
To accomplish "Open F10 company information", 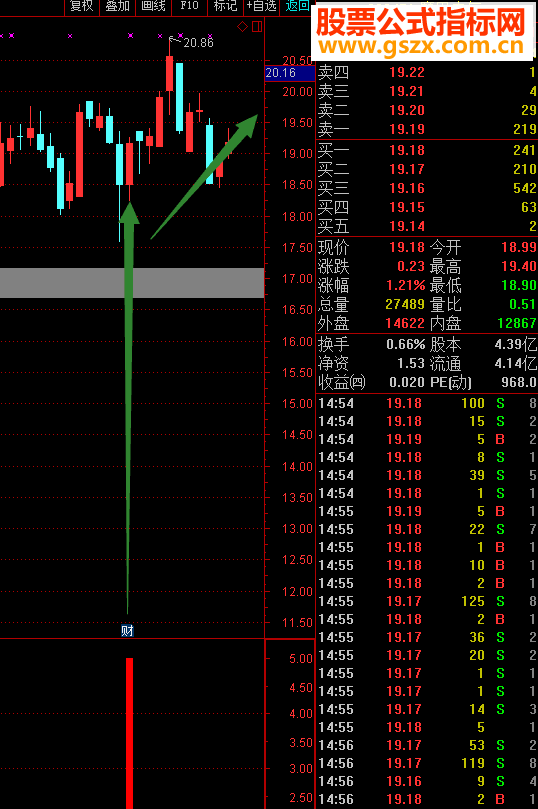I will pos(189,6).
